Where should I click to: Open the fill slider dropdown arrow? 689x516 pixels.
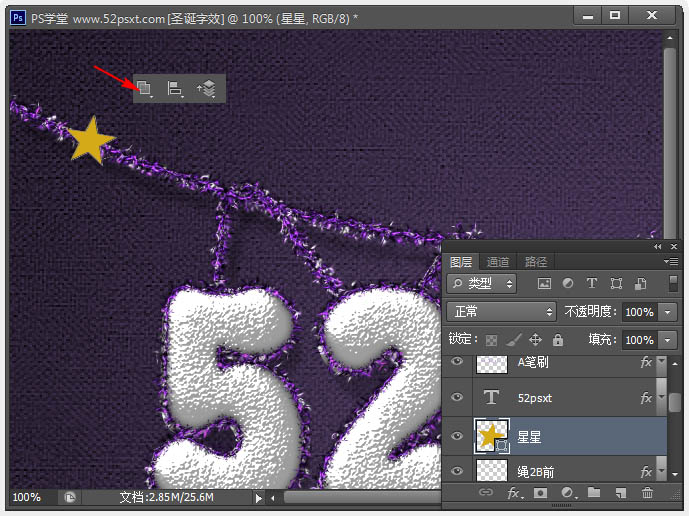click(x=667, y=340)
